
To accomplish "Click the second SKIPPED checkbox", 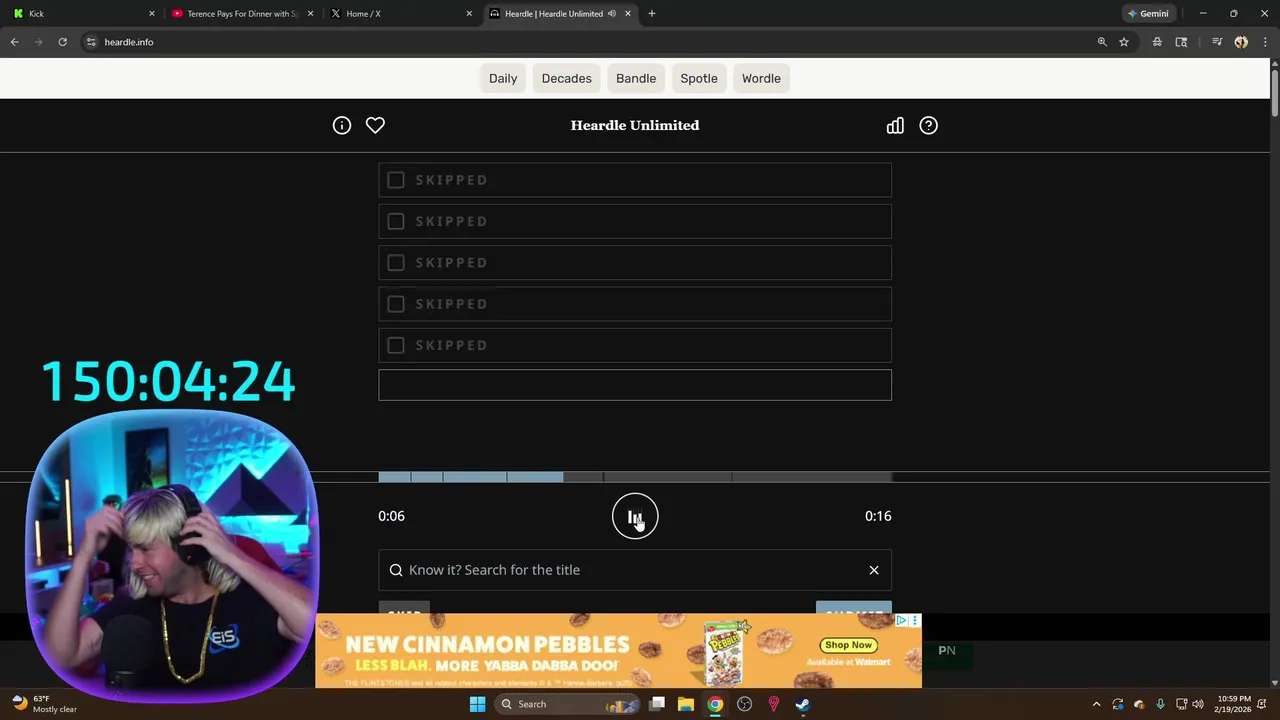I will pos(396,221).
